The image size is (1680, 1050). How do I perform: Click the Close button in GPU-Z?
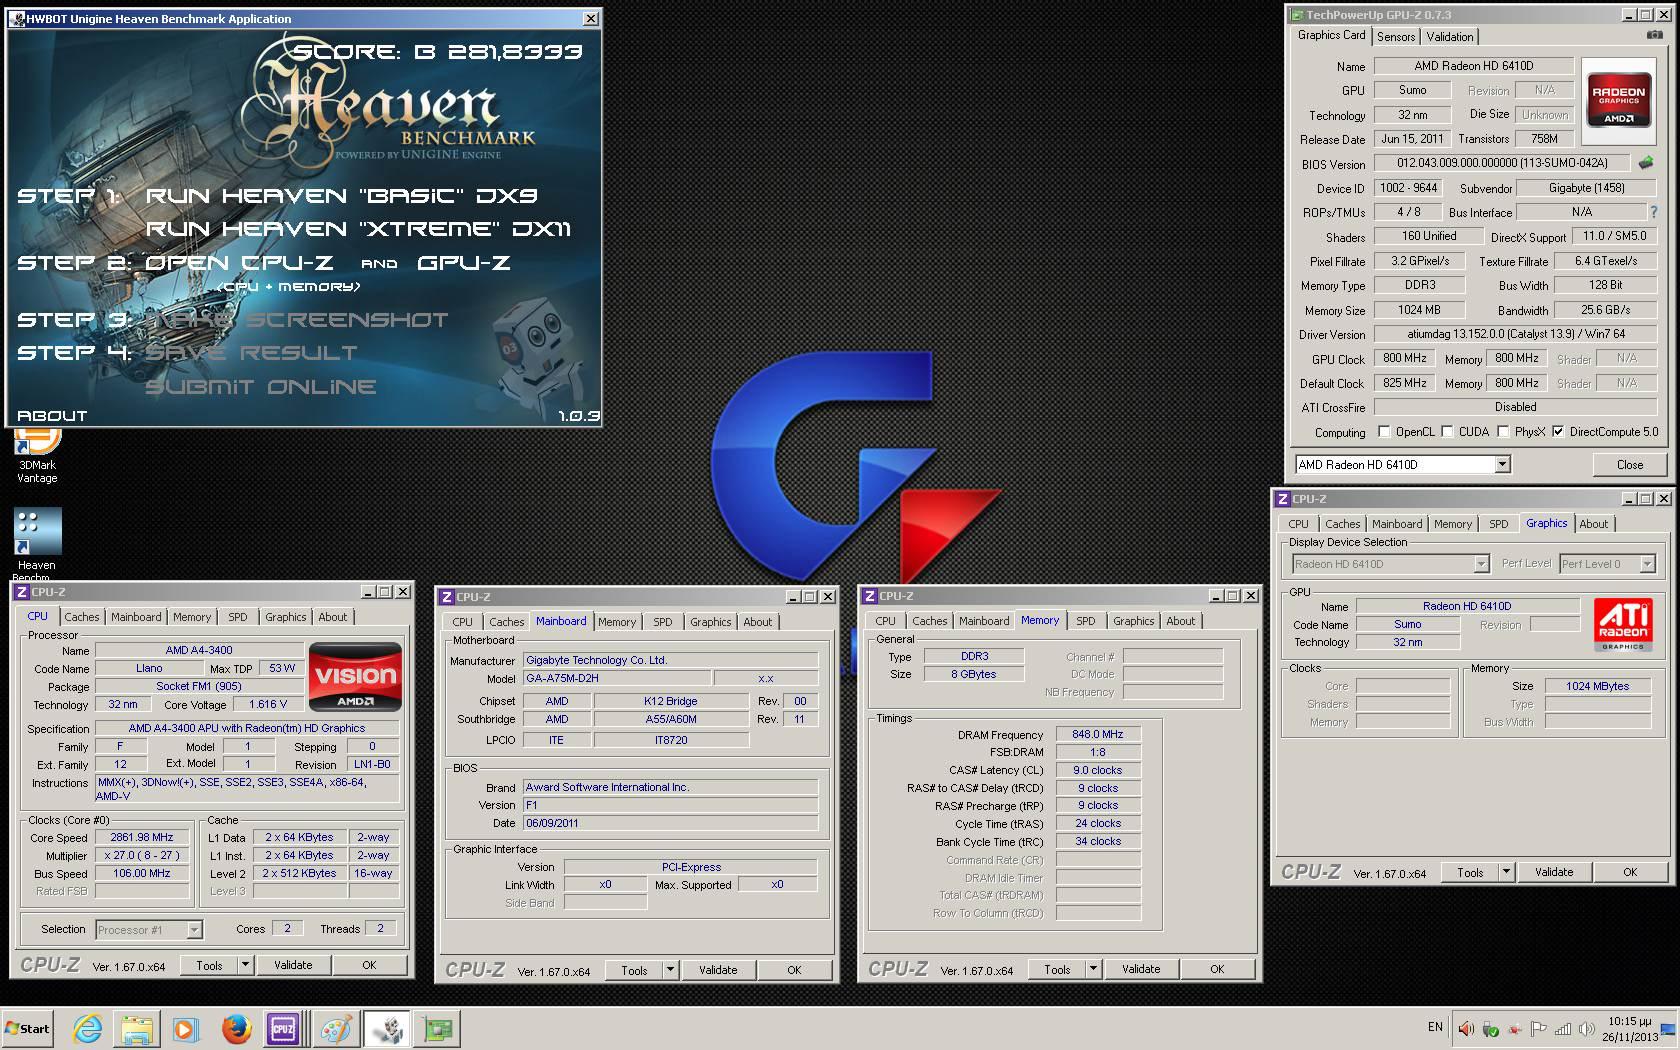coord(1630,464)
